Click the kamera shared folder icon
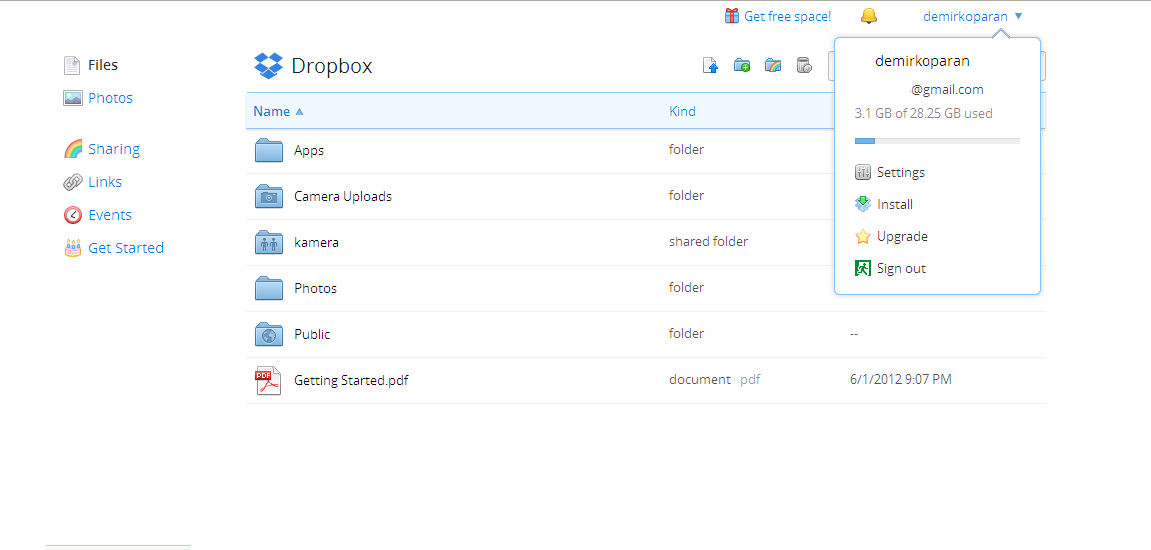This screenshot has width=1151, height=550. 269,242
